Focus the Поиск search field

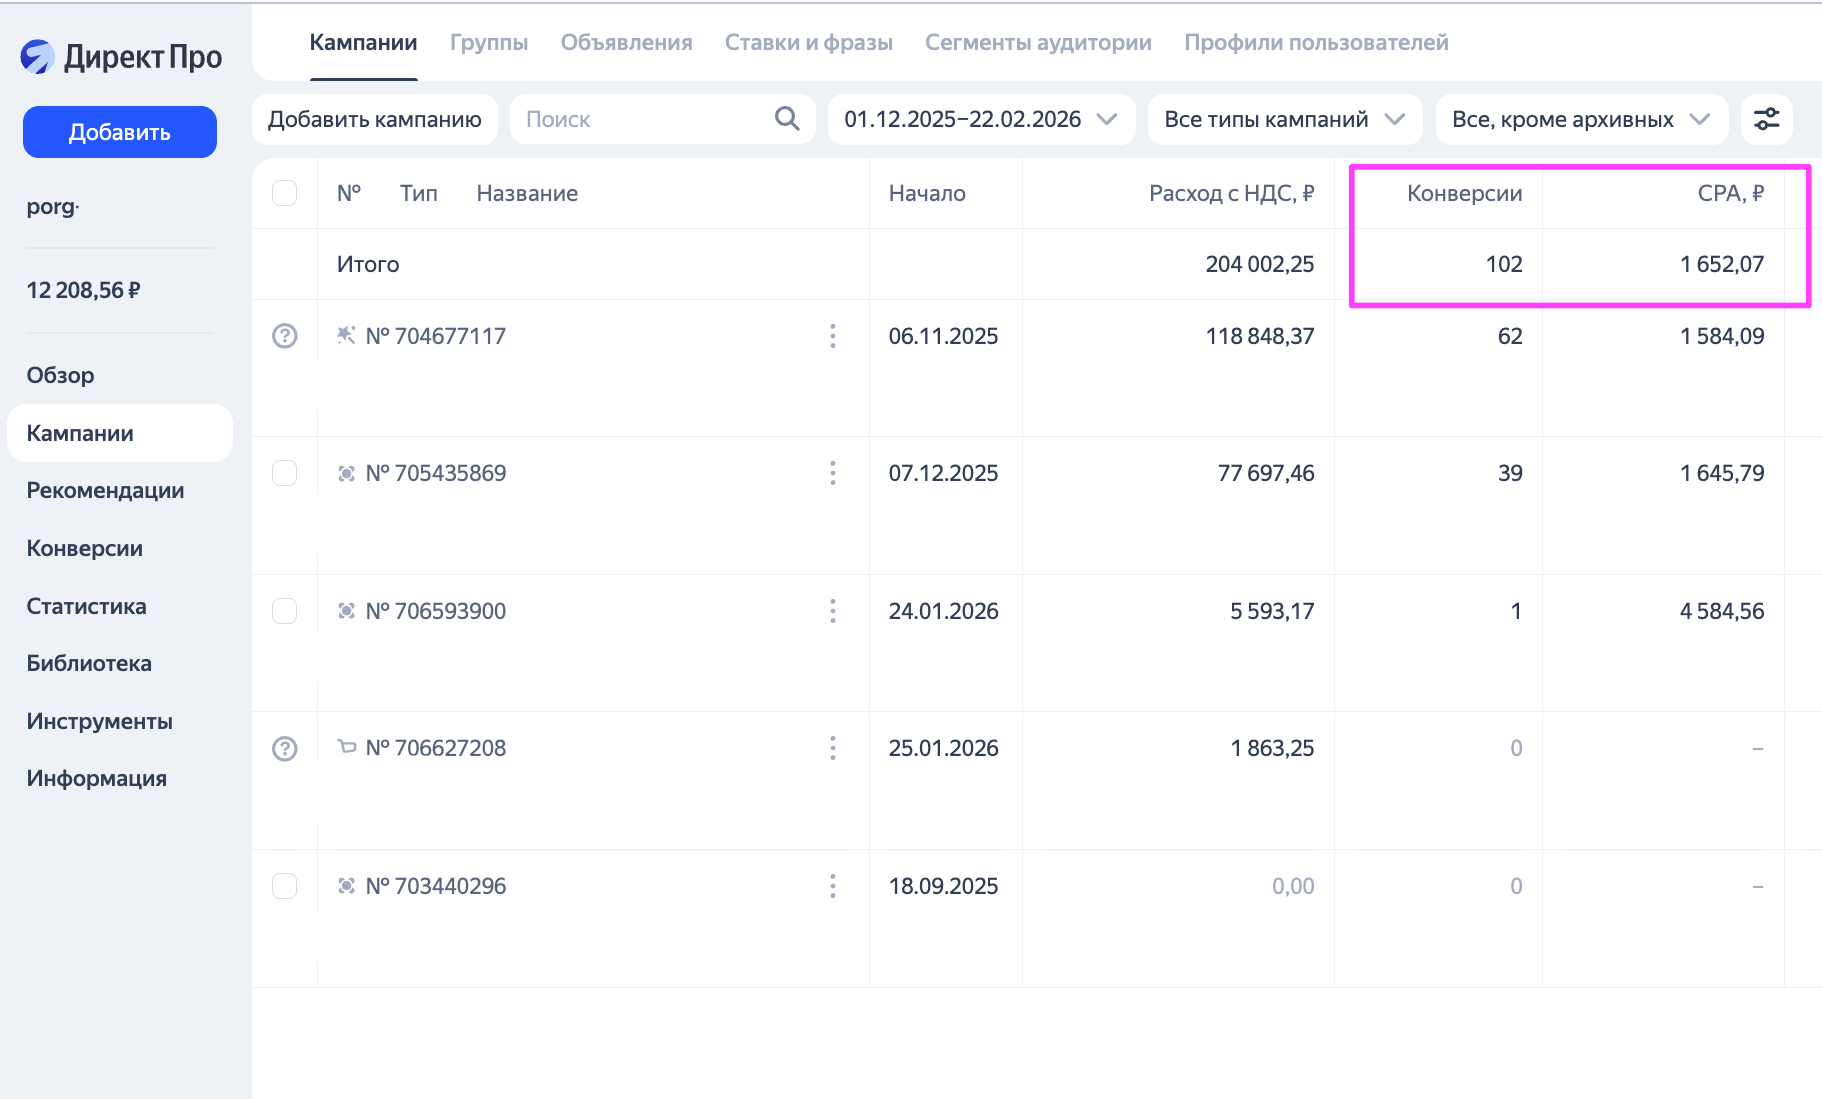pos(640,119)
